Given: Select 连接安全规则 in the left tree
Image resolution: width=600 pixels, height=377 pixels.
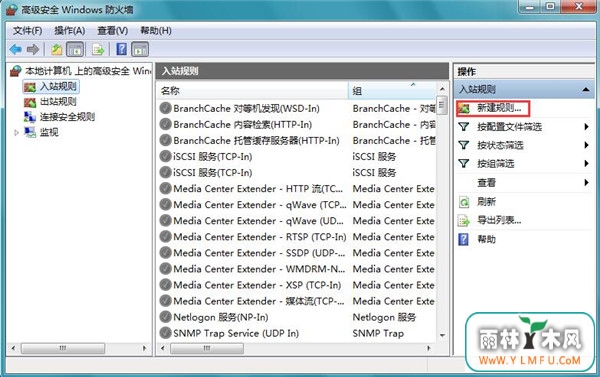Looking at the screenshot, I should click(x=67, y=117).
